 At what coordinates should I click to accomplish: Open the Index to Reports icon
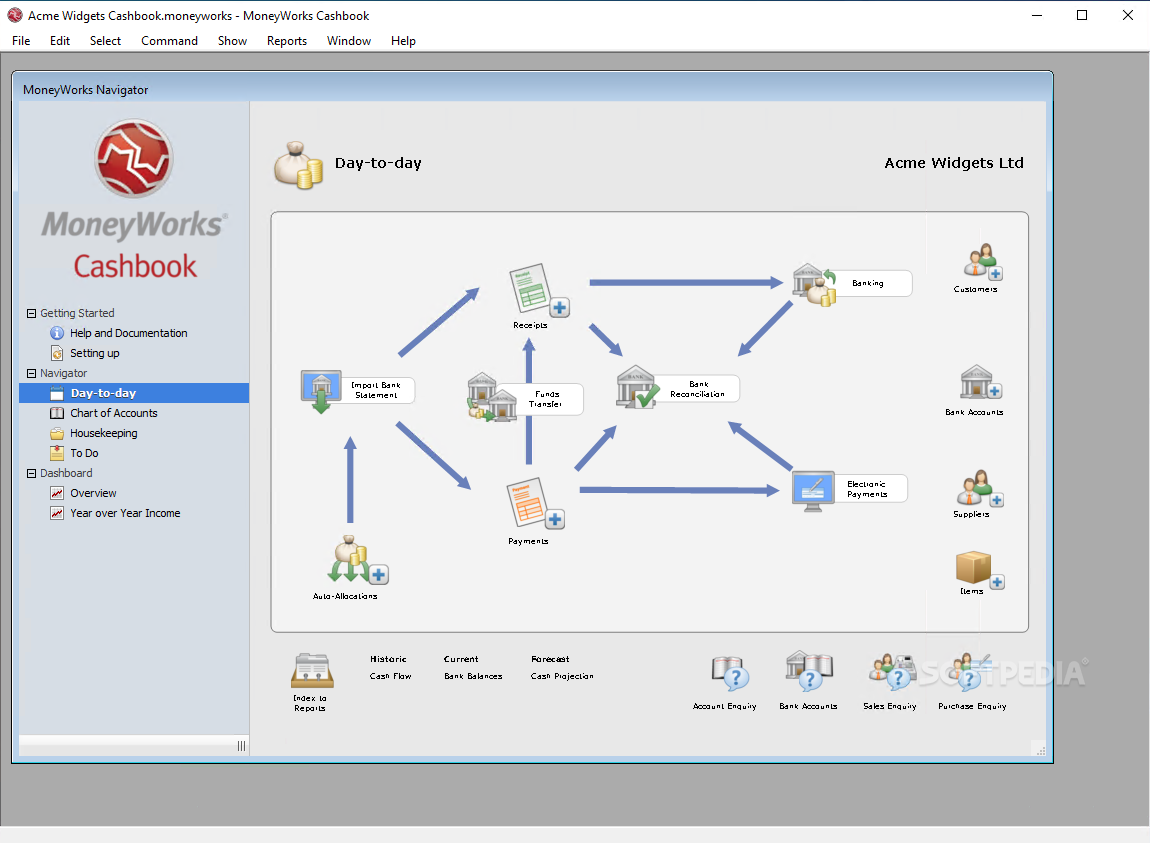click(x=312, y=671)
